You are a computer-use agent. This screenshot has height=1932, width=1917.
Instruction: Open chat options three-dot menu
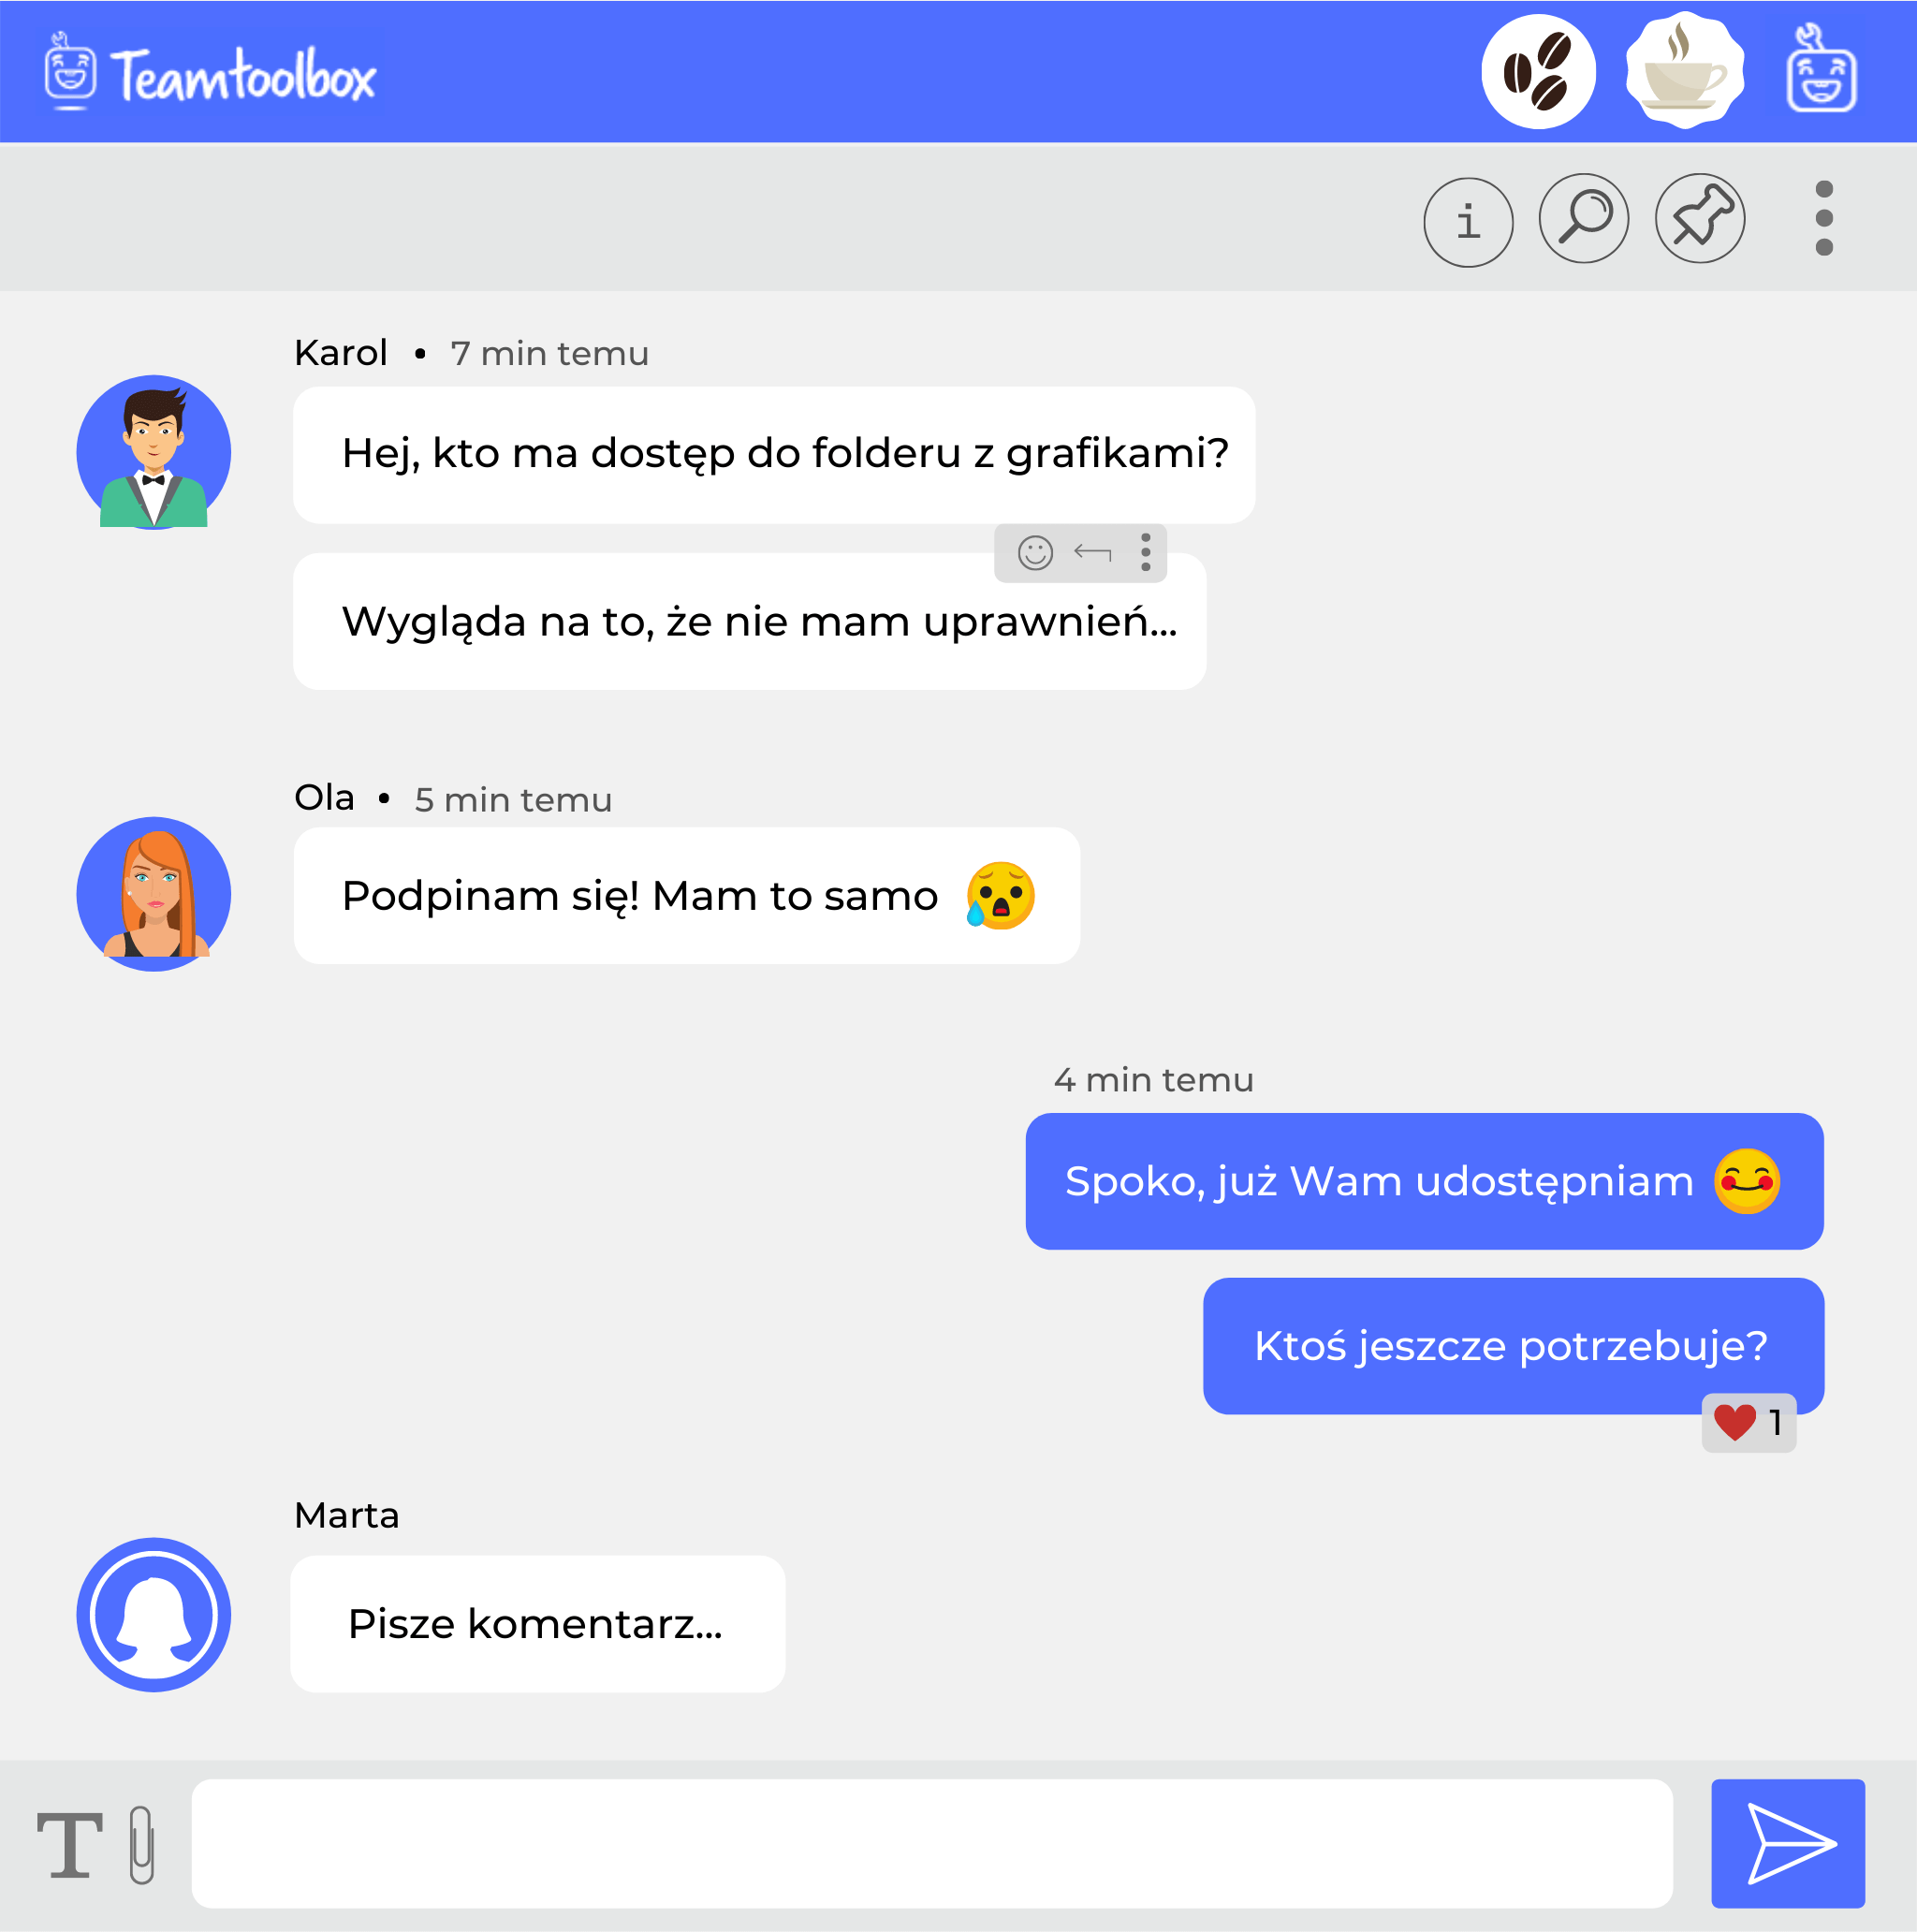click(1824, 218)
